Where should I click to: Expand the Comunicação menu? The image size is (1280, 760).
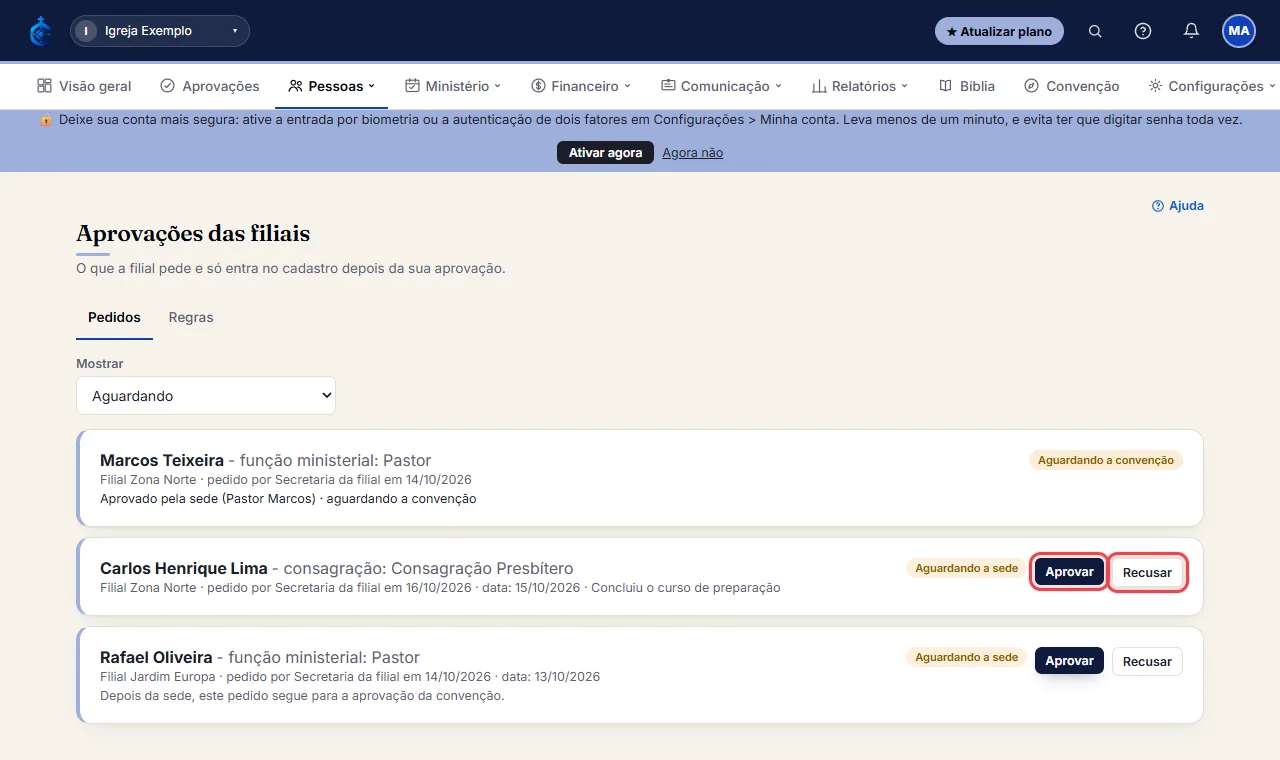(721, 86)
